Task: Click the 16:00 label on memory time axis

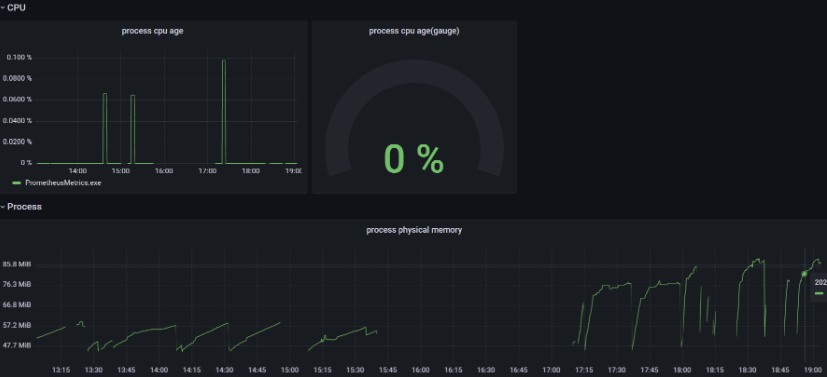Action: (x=420, y=370)
